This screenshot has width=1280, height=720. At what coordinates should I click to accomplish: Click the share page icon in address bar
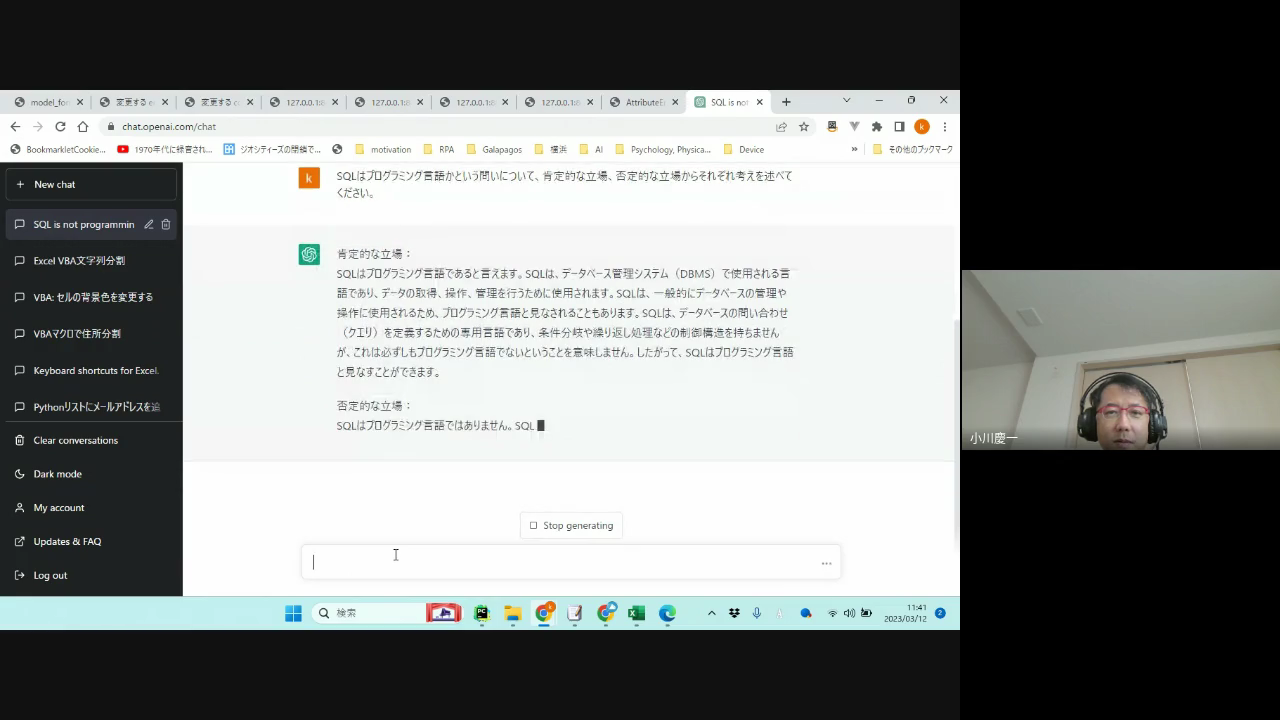point(781,127)
